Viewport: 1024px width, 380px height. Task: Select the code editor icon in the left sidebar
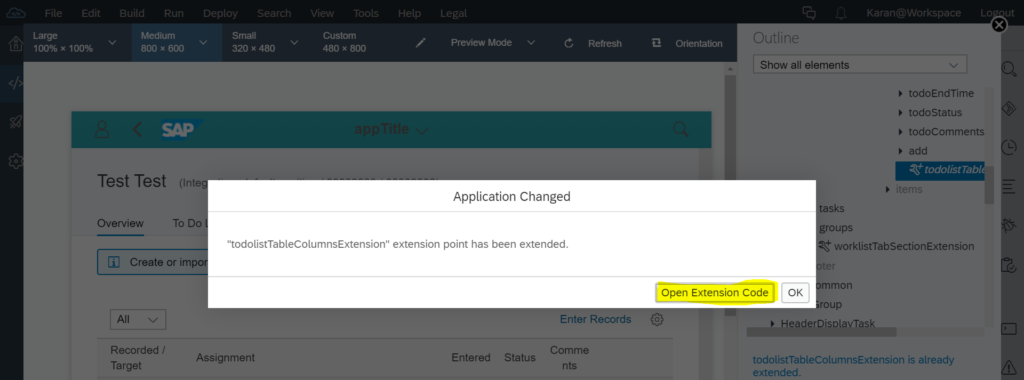point(14,83)
